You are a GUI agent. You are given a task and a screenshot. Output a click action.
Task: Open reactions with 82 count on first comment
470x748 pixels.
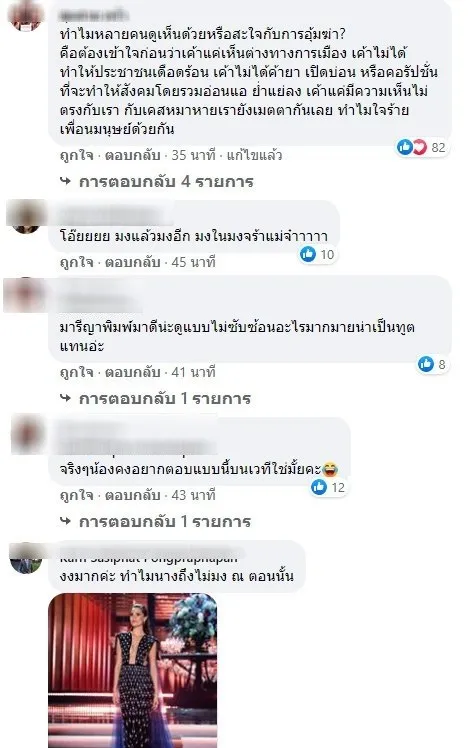[421, 147]
